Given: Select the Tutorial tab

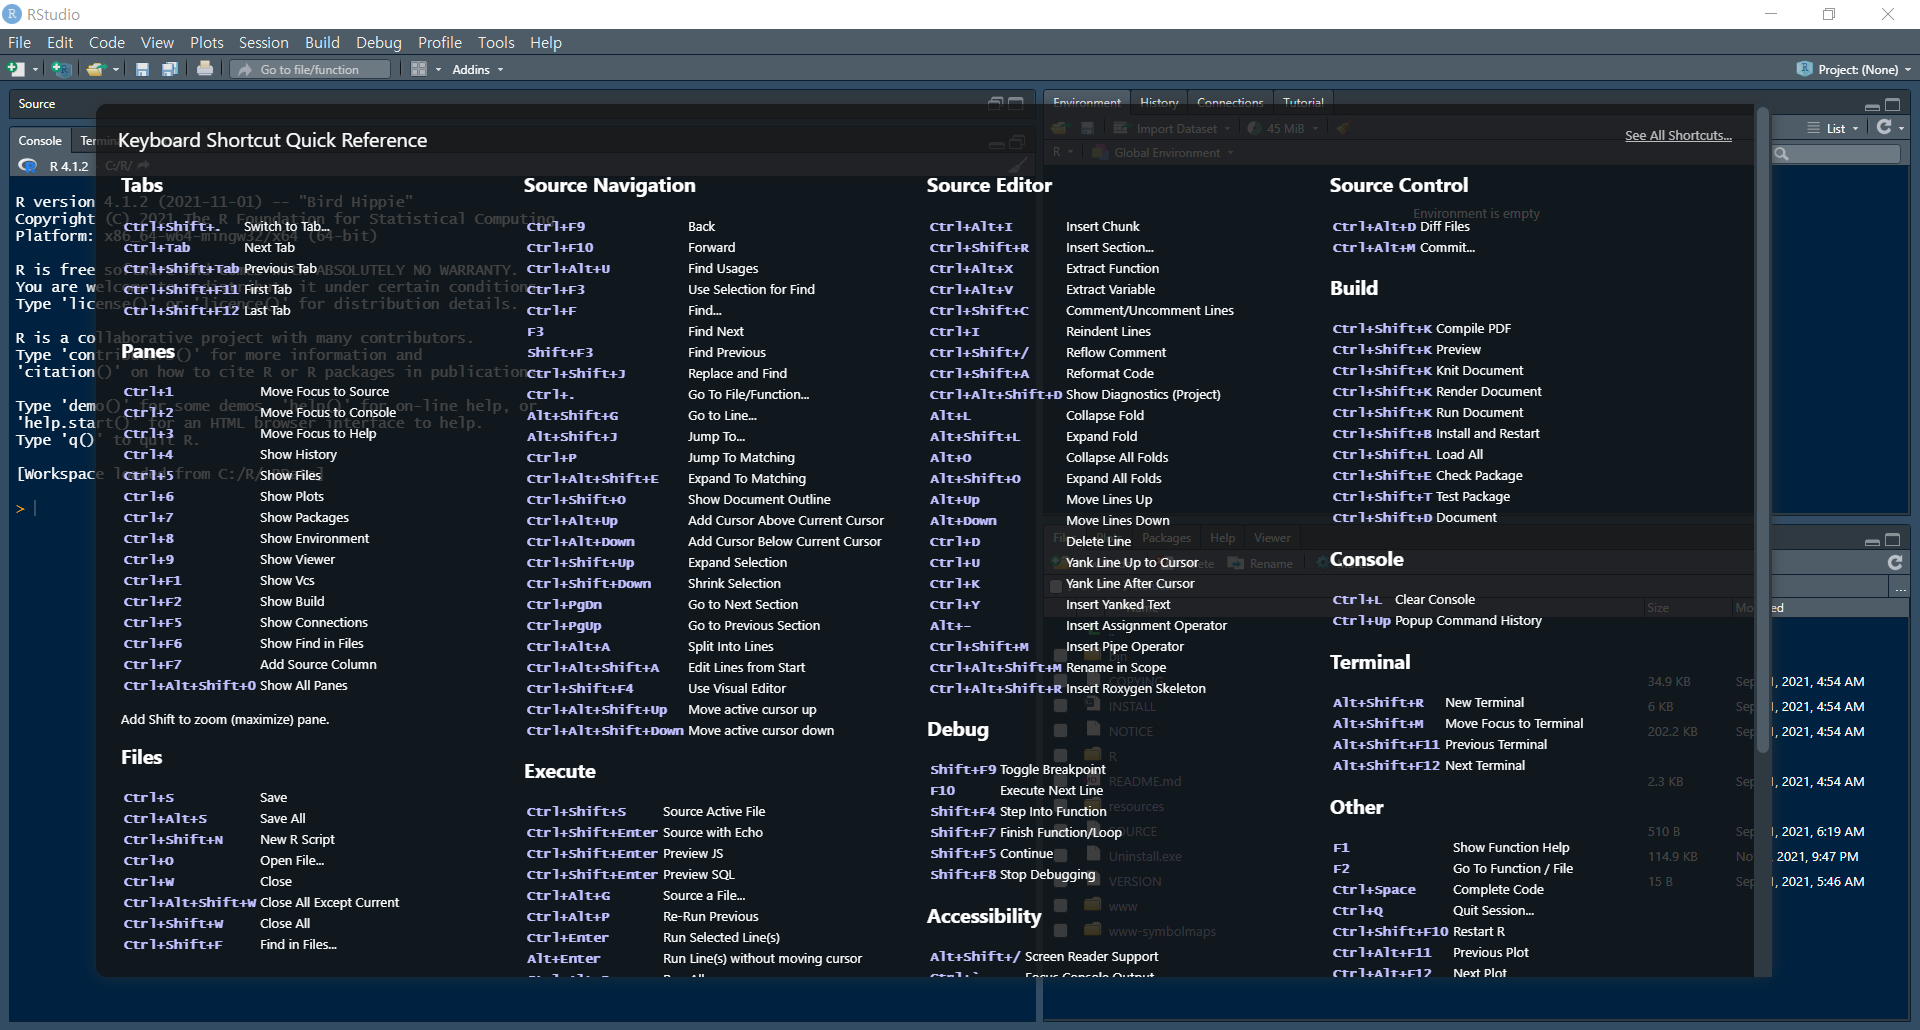Looking at the screenshot, I should tap(1303, 102).
